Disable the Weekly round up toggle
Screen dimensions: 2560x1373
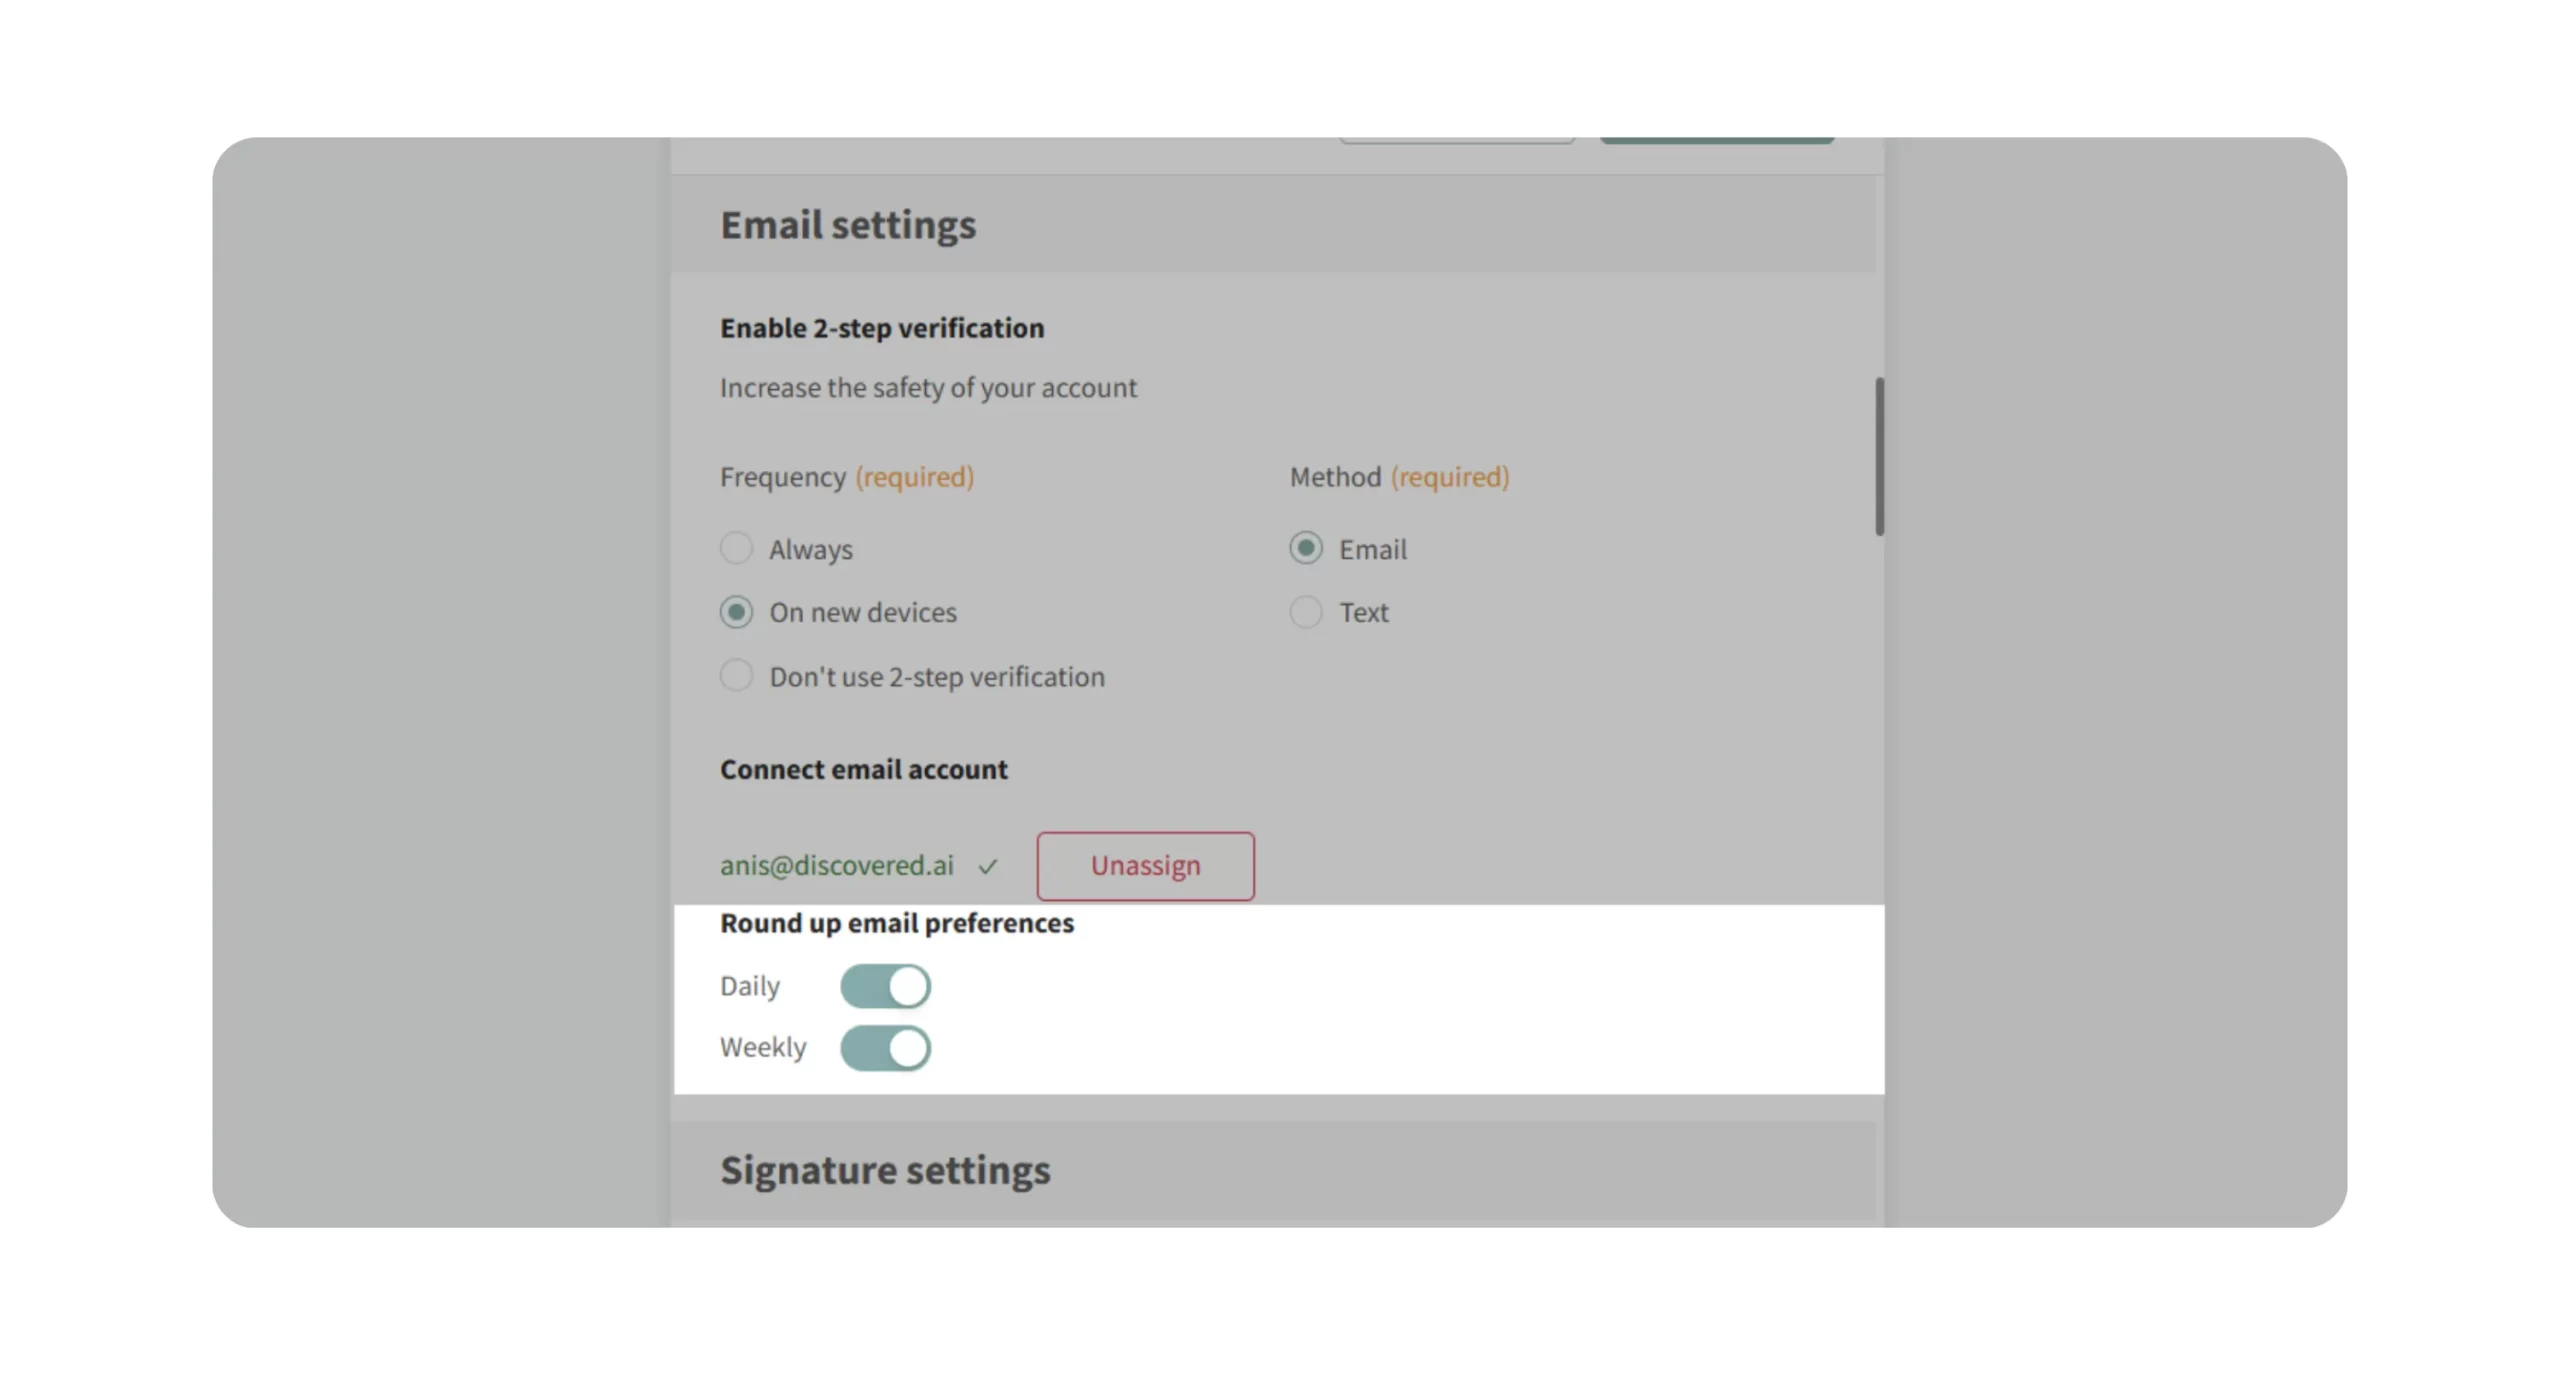pyautogui.click(x=885, y=1048)
